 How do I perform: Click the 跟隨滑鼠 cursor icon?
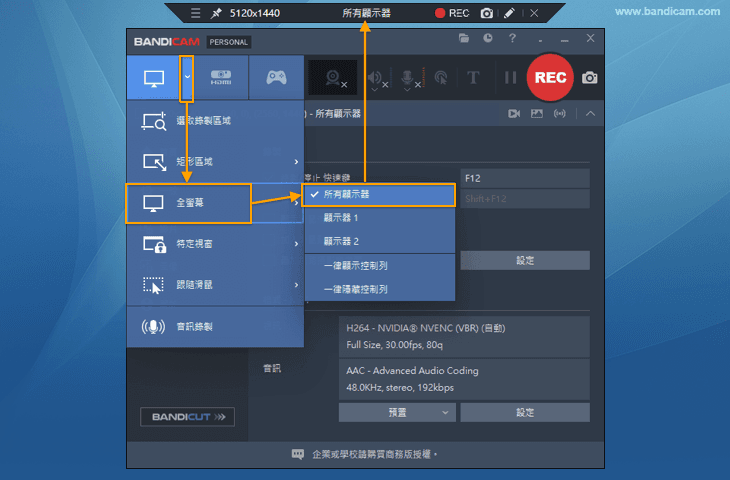pyautogui.click(x=153, y=285)
